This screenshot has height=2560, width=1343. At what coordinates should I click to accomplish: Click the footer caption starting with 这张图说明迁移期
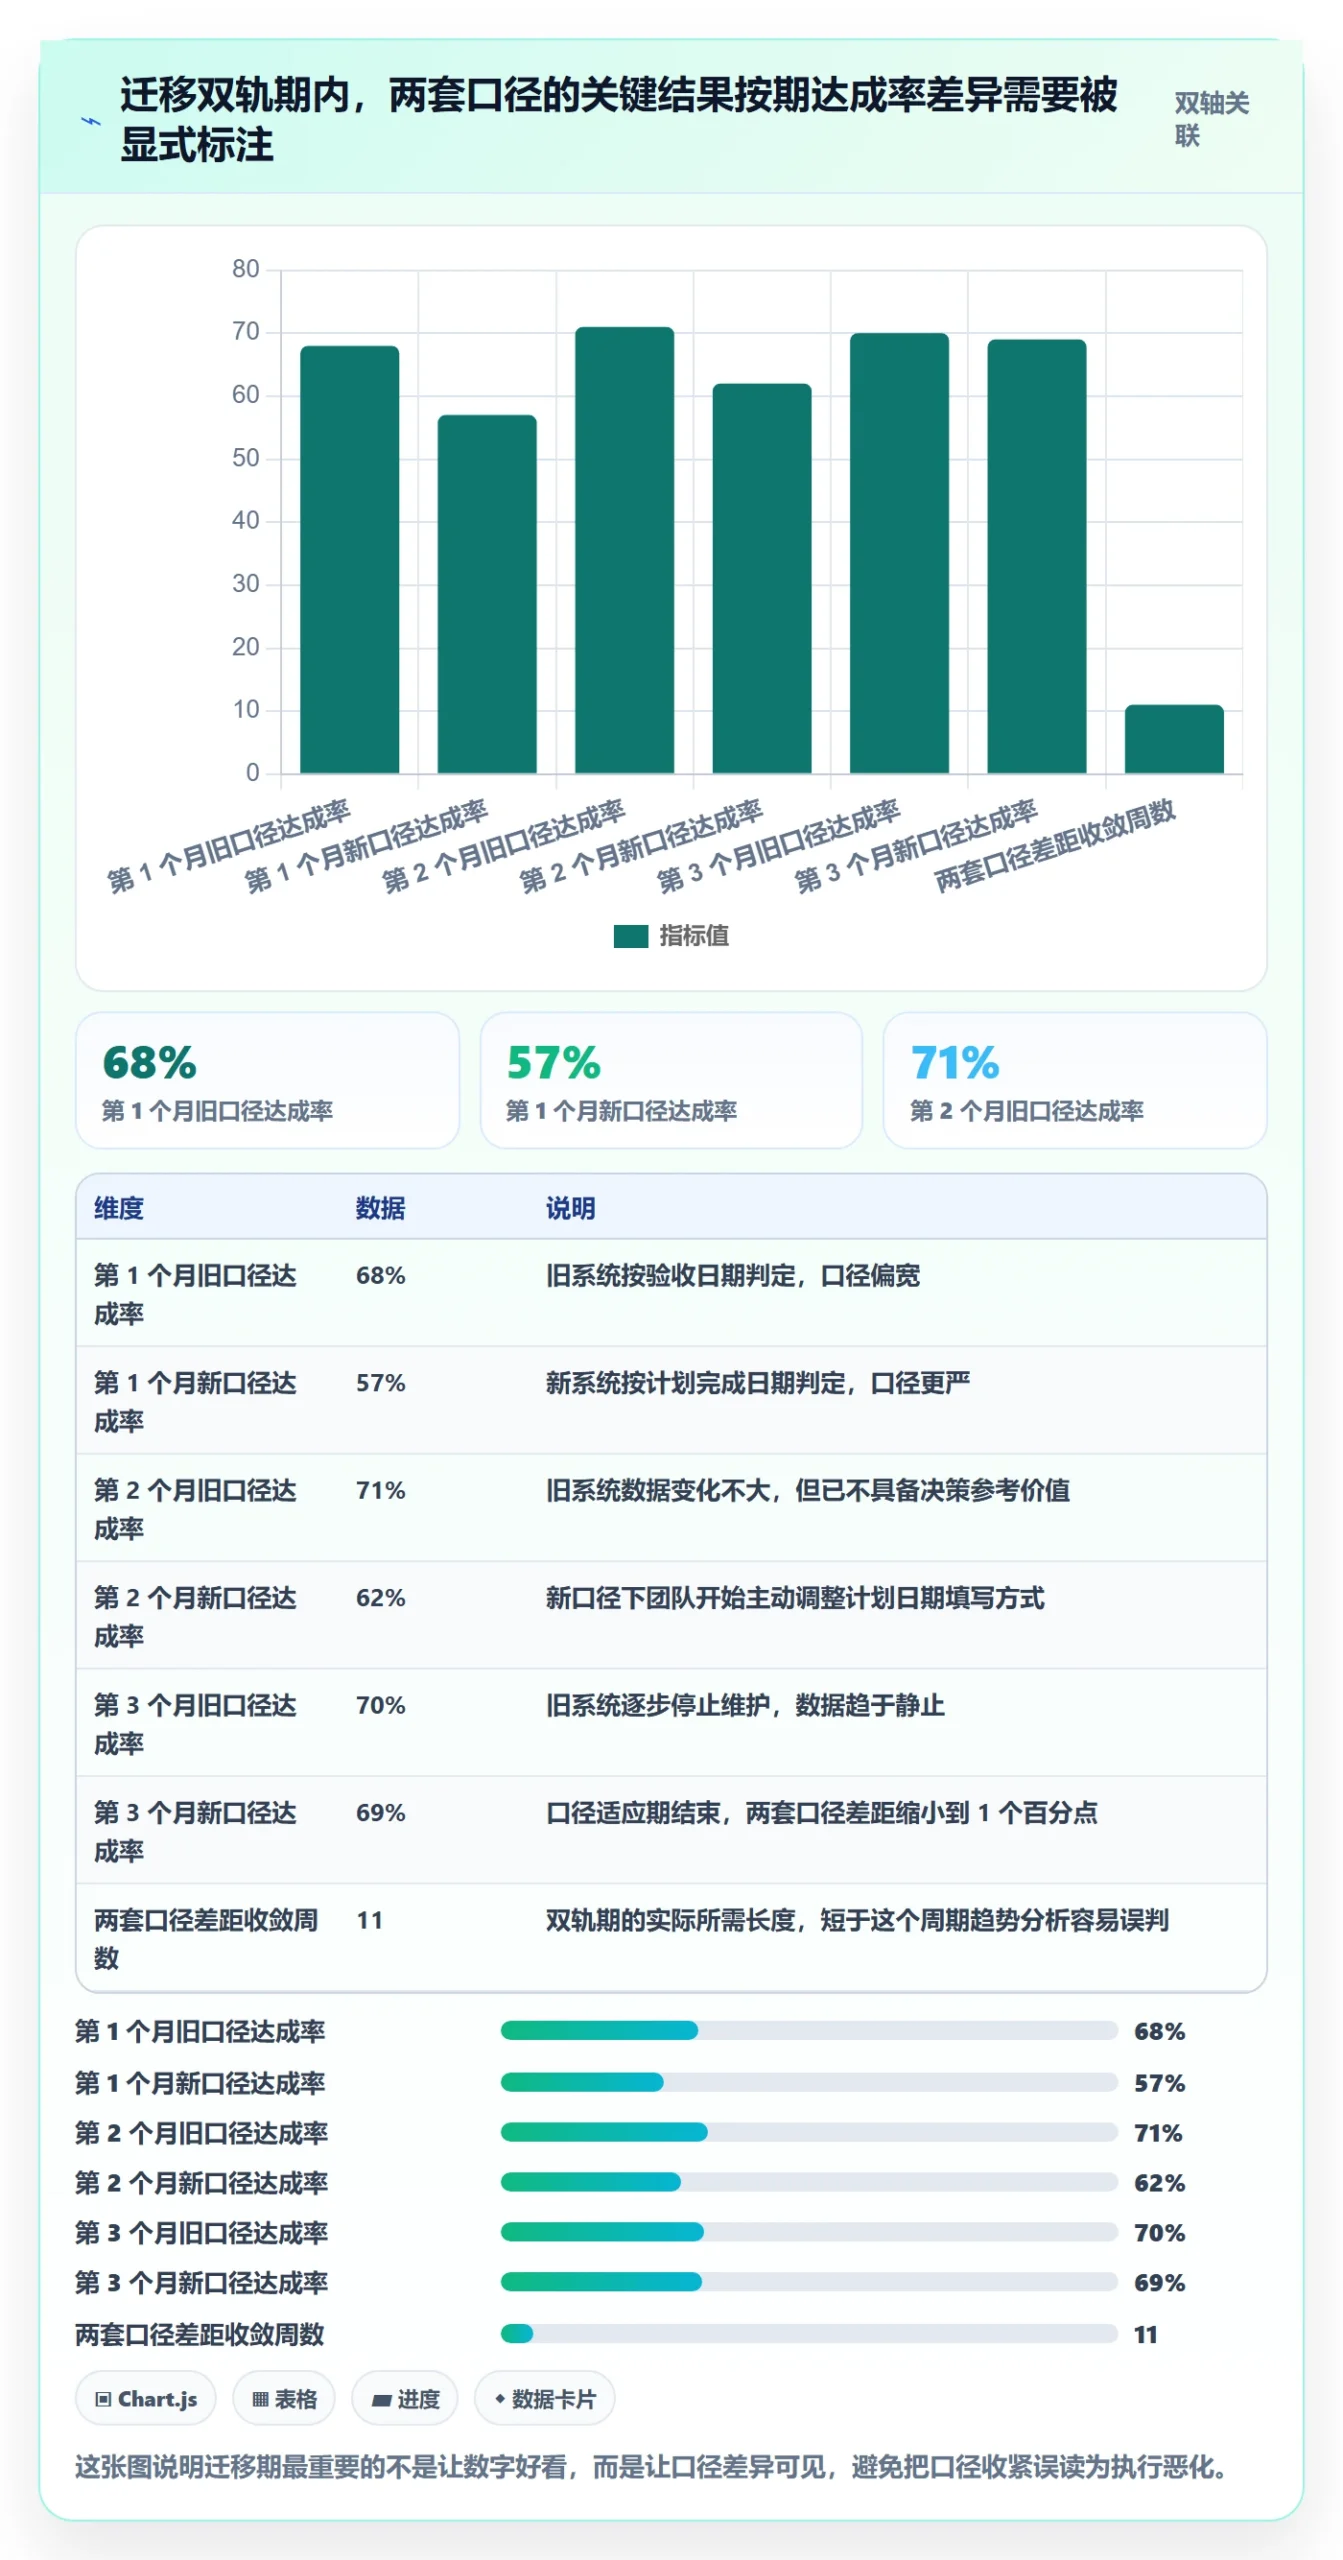pyautogui.click(x=651, y=2467)
